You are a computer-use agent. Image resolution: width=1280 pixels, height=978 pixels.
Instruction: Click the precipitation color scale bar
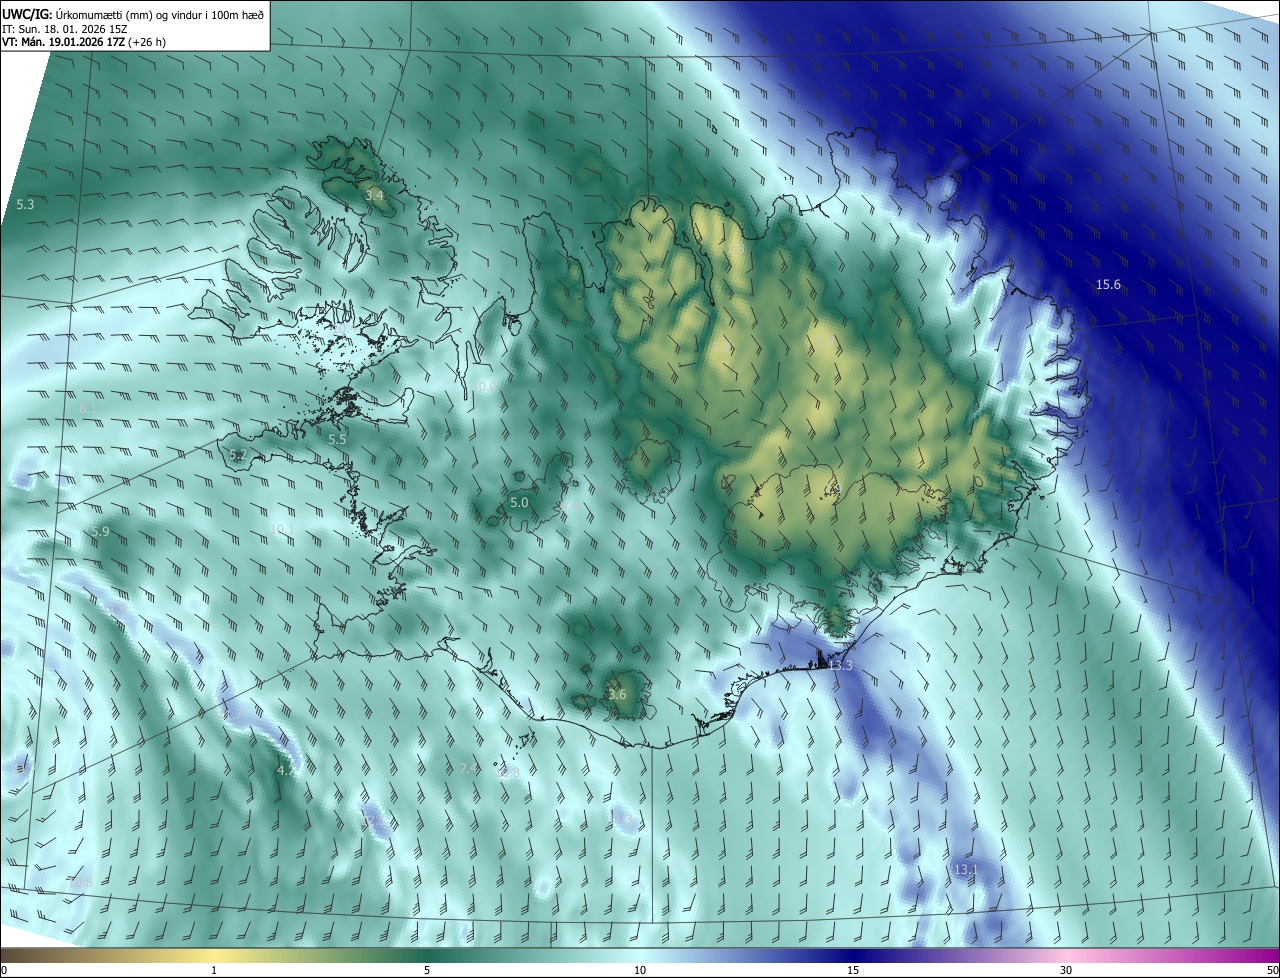[640, 955]
